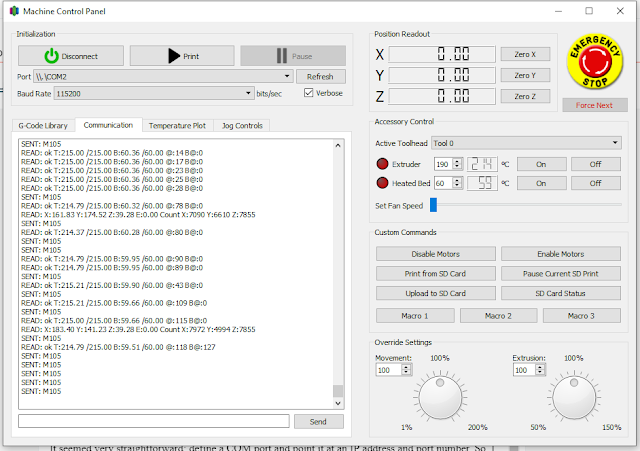Image resolution: width=640 pixels, height=451 pixels.
Task: Click the grayed Pause button
Action: point(293,56)
